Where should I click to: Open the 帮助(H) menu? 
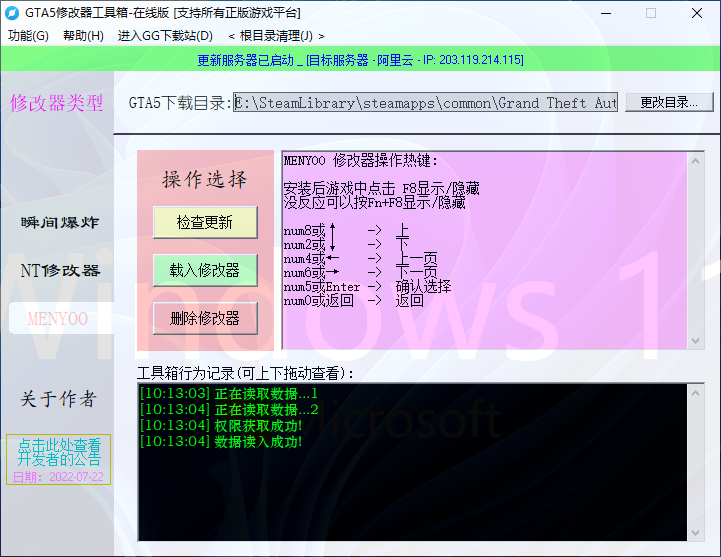coord(83,36)
